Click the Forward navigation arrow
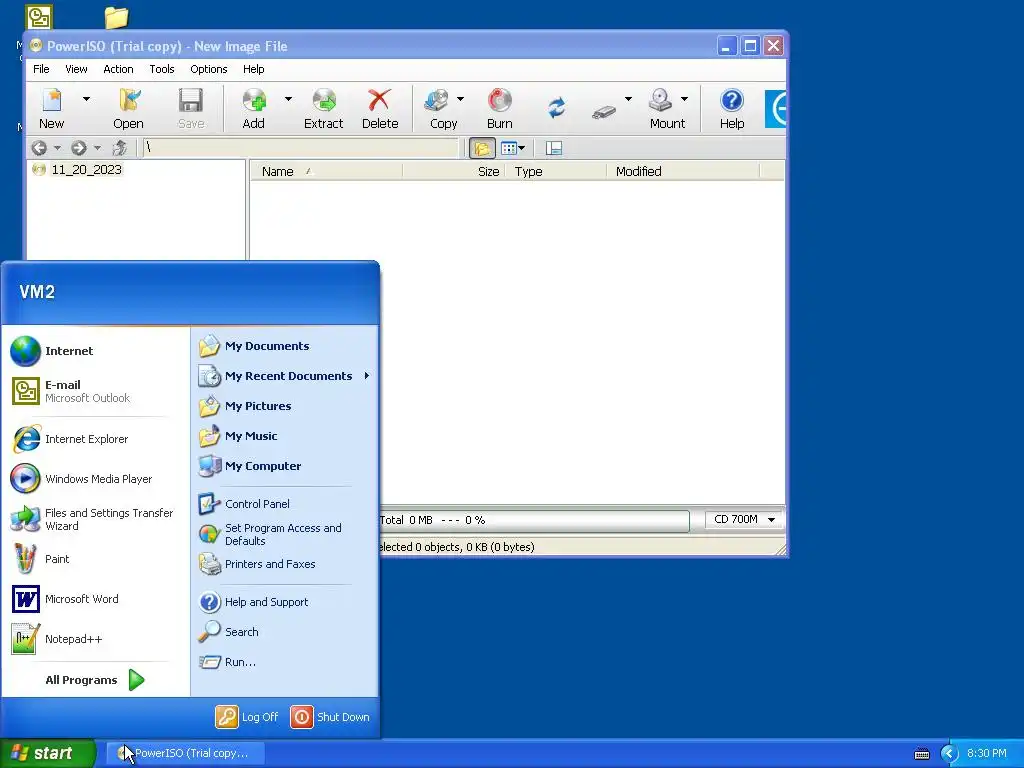1024x768 pixels. (78, 148)
